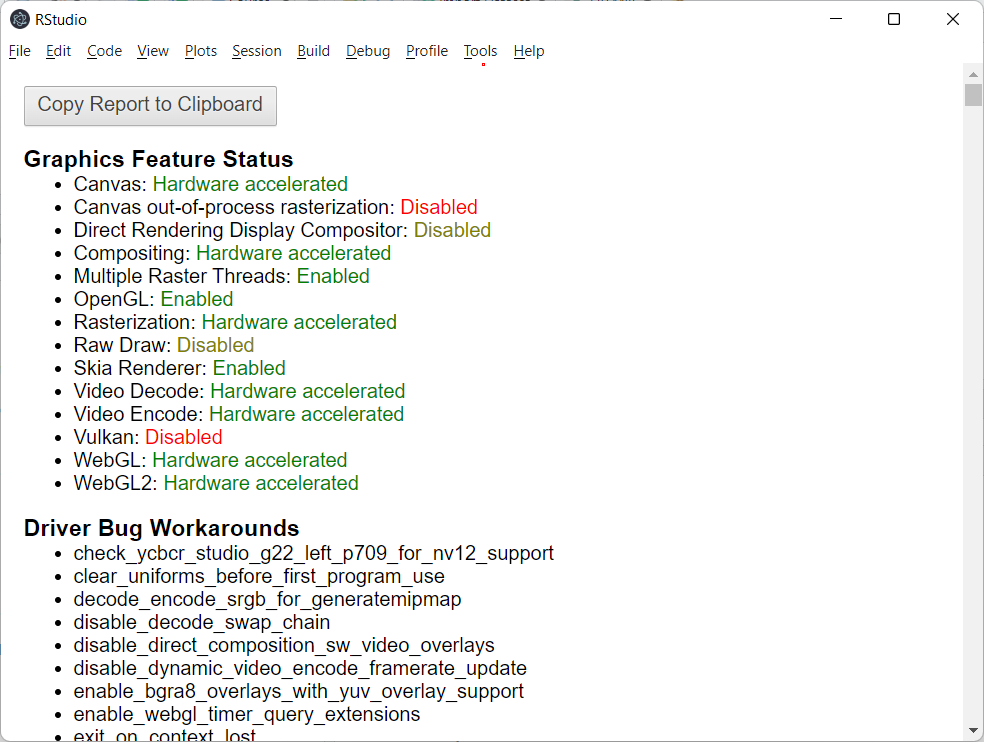Viewport: 984px width, 742px height.
Task: Click the RStudio title text
Action: point(61,20)
